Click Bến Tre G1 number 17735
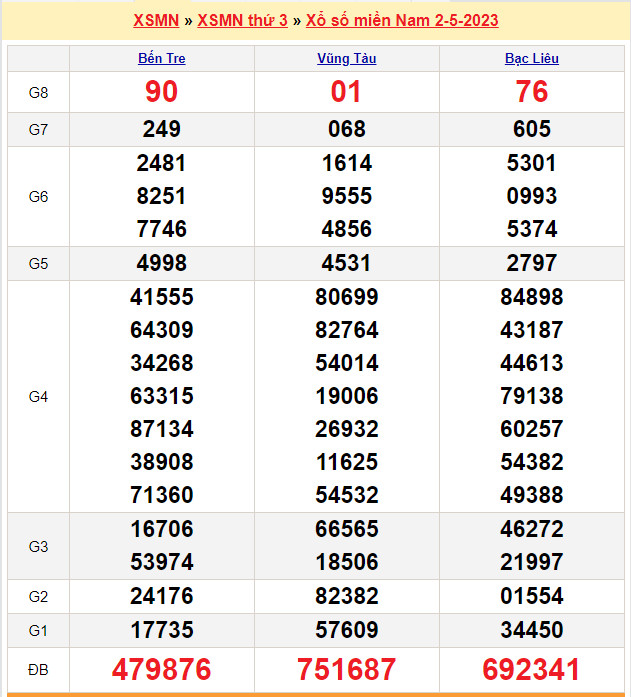This screenshot has height=697, width=631. pyautogui.click(x=162, y=630)
